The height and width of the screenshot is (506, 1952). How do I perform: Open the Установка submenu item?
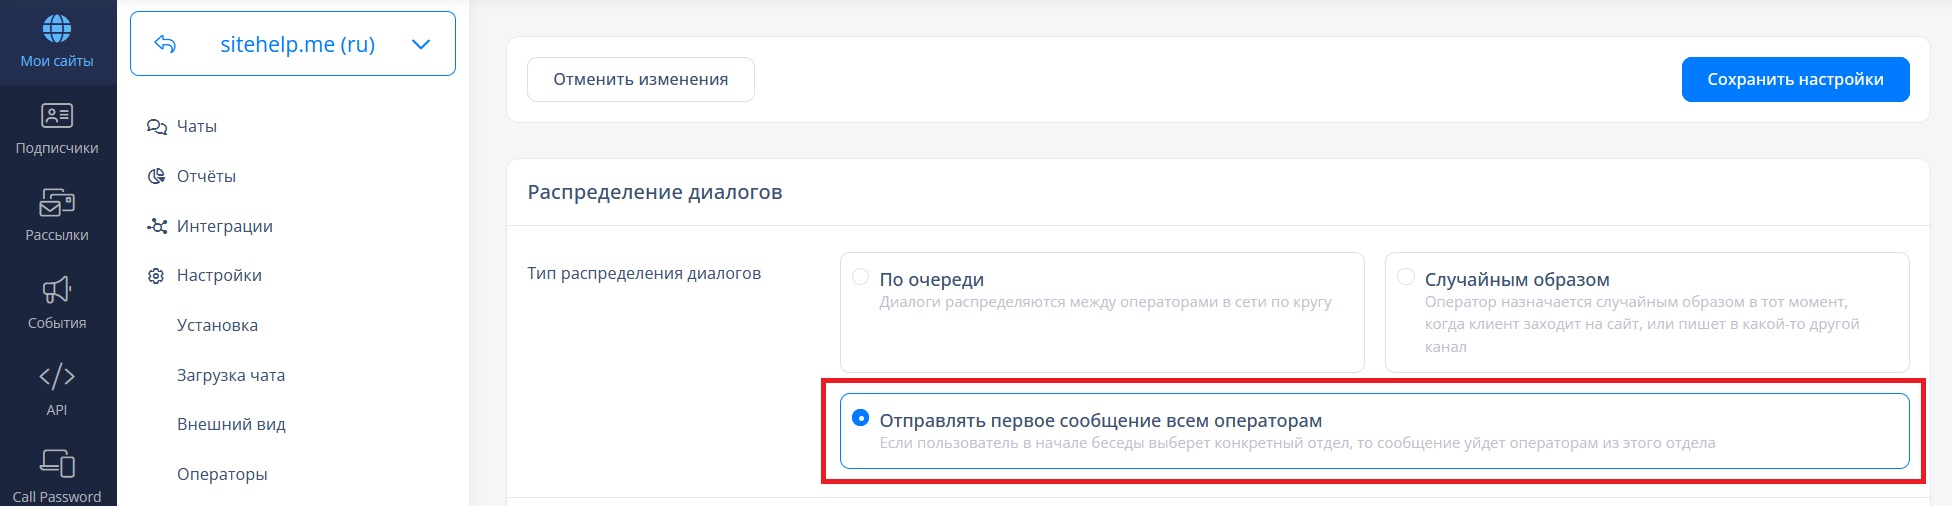(217, 326)
